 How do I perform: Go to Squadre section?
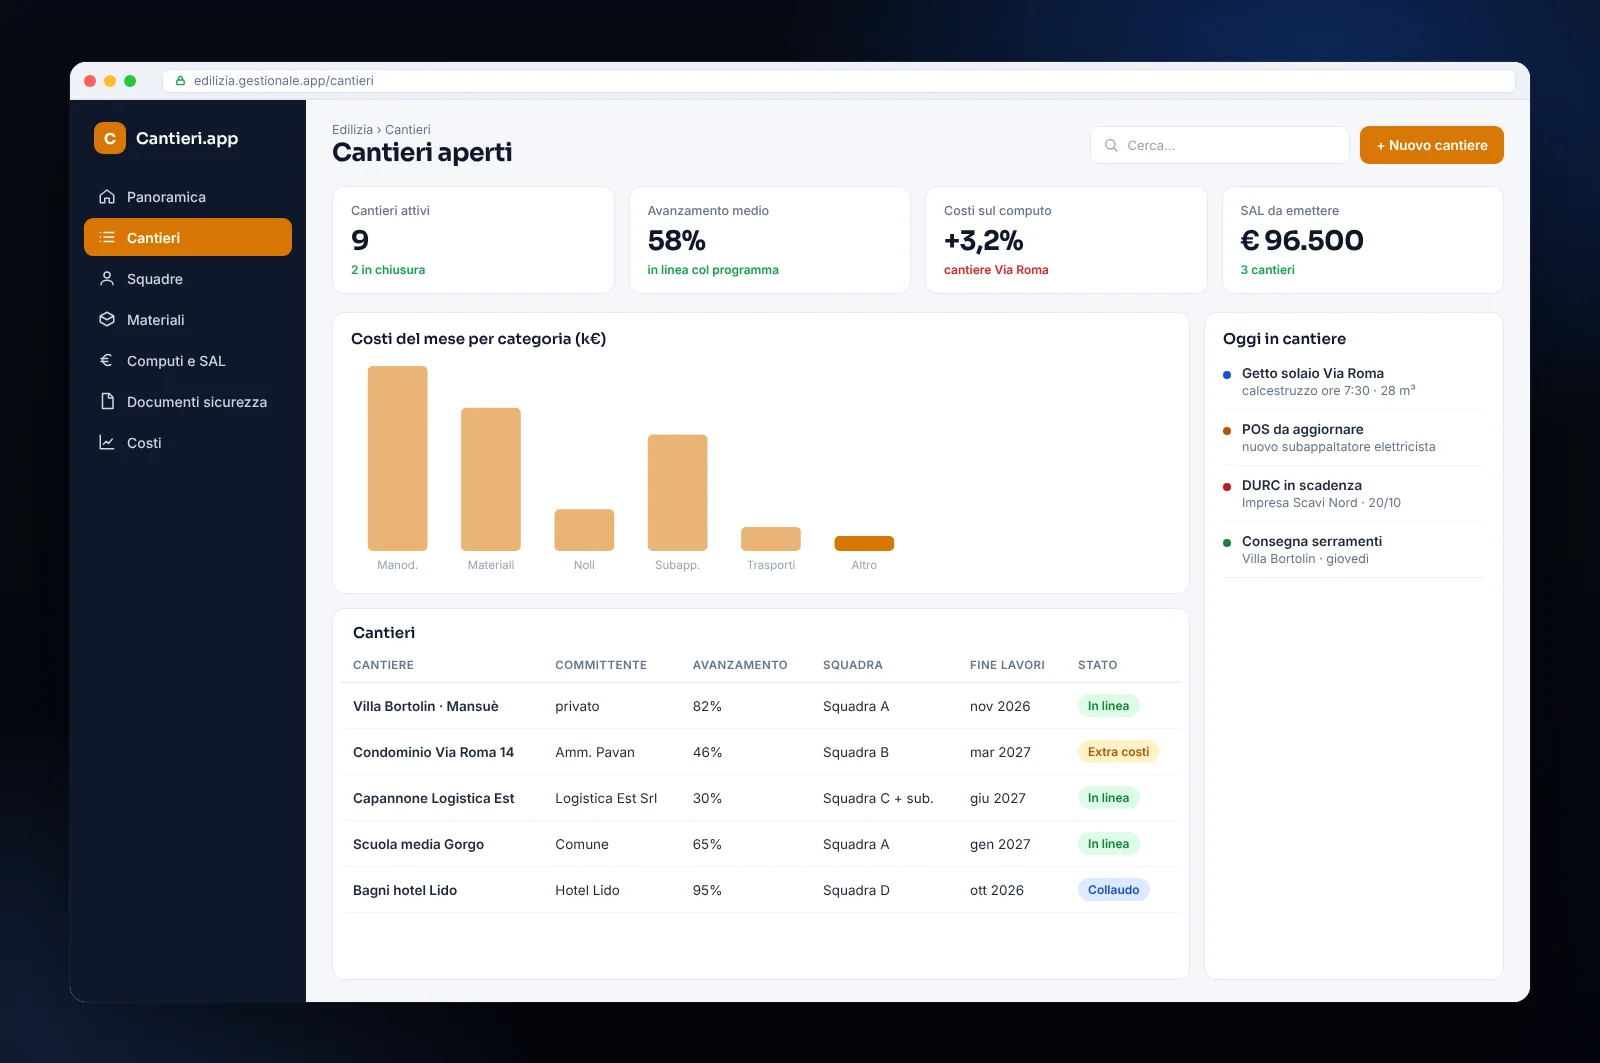[188, 279]
